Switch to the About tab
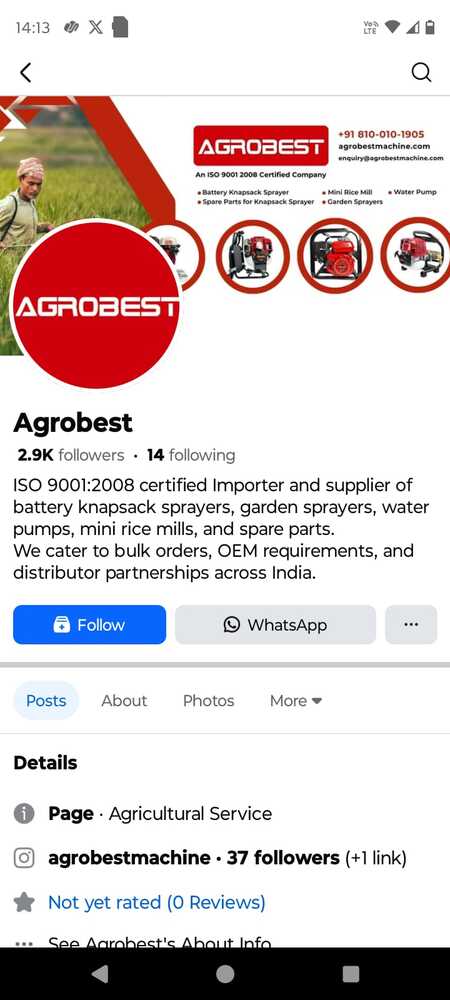 (x=124, y=700)
